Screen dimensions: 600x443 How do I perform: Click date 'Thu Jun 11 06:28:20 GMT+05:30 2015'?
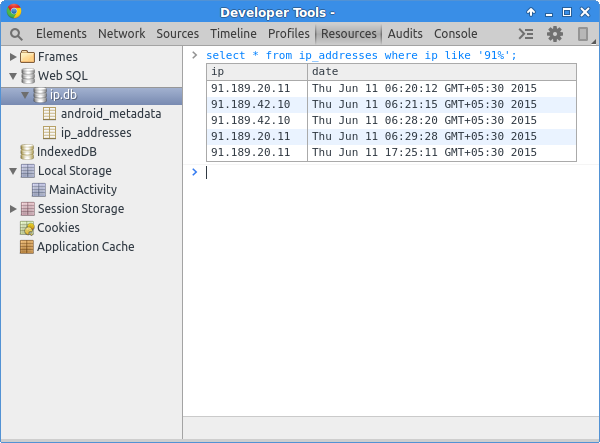424,121
